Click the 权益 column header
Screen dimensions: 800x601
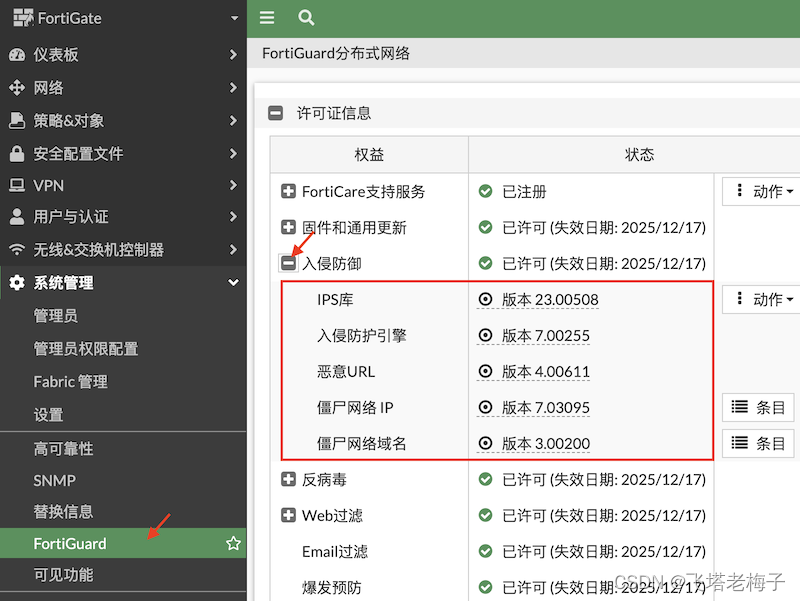point(369,155)
